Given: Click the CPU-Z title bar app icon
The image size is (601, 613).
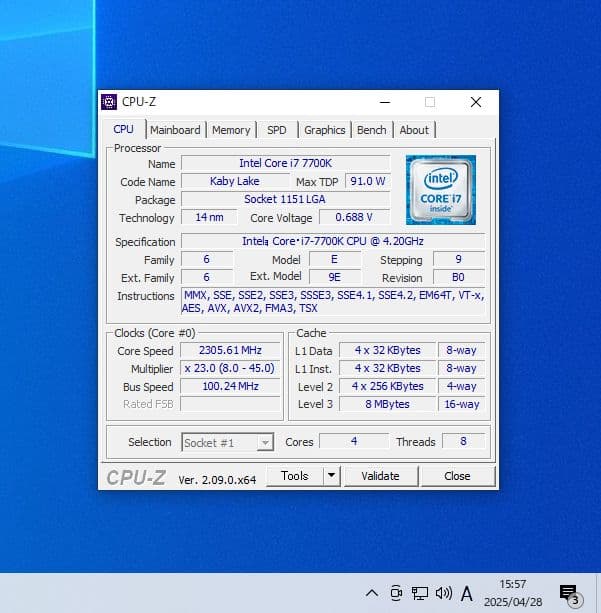Looking at the screenshot, I should click(109, 102).
